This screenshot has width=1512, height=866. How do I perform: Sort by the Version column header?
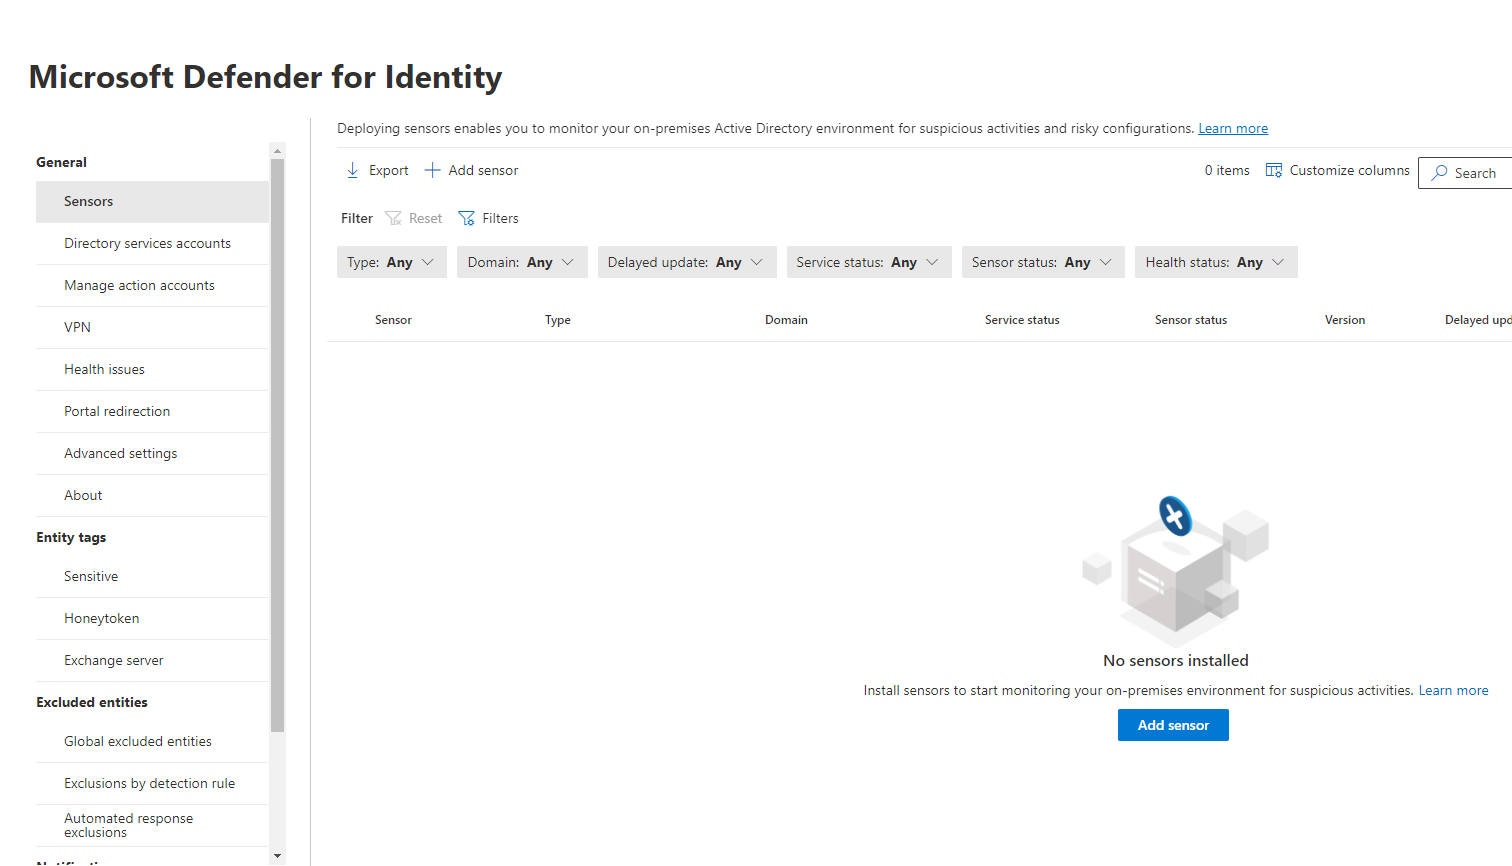click(x=1345, y=320)
